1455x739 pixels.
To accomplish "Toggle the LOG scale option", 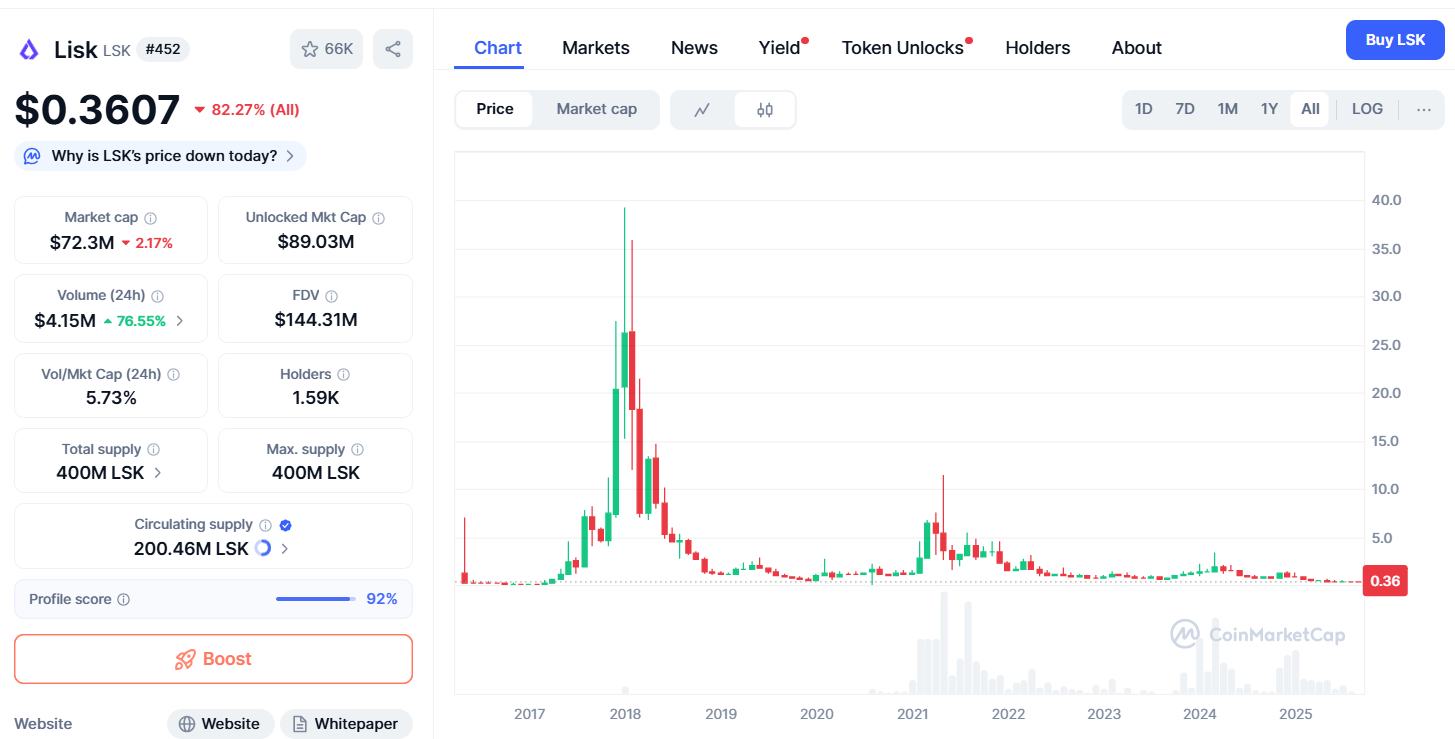I will 1367,109.
